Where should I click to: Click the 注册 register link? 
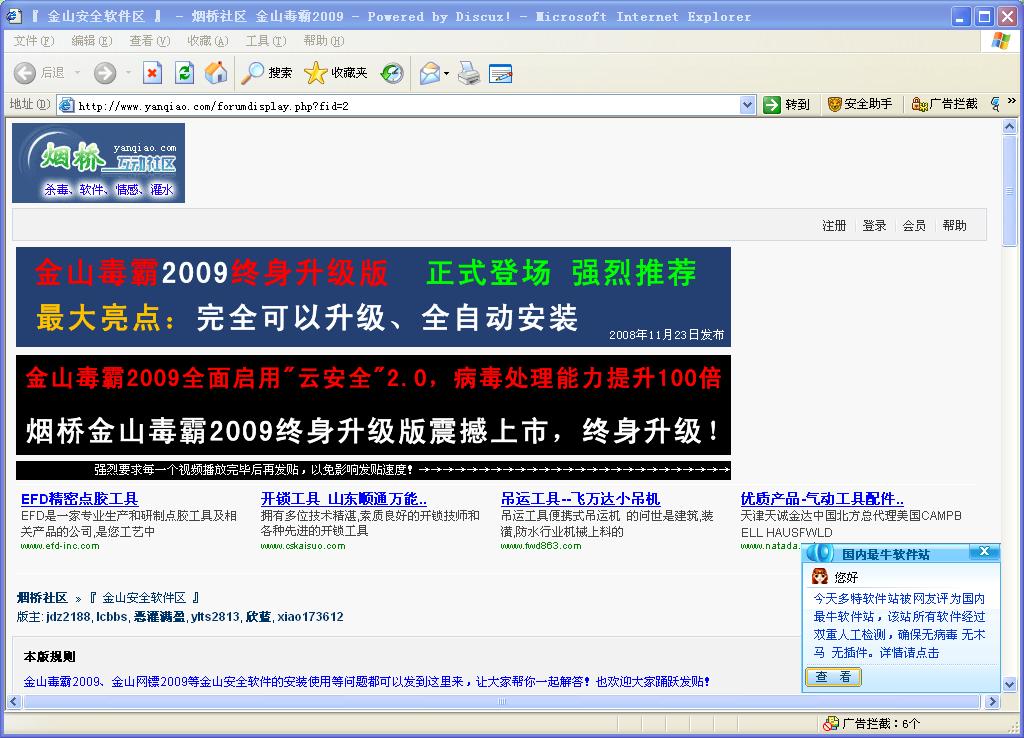834,225
